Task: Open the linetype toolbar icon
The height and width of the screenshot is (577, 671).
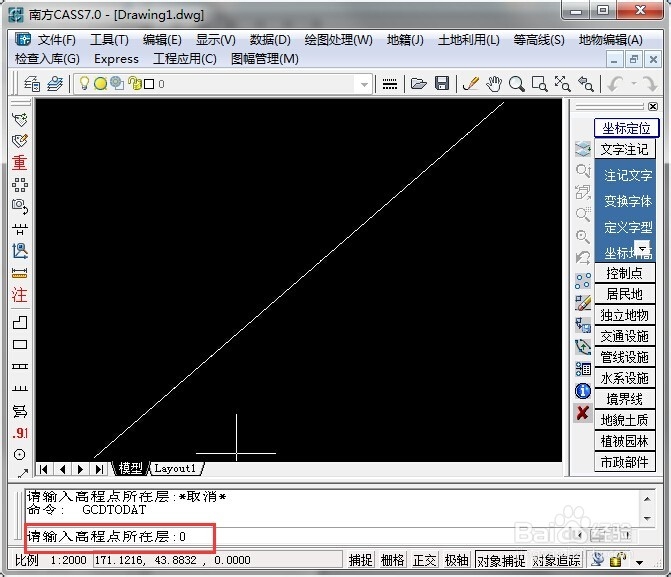Action: pyautogui.click(x=389, y=84)
